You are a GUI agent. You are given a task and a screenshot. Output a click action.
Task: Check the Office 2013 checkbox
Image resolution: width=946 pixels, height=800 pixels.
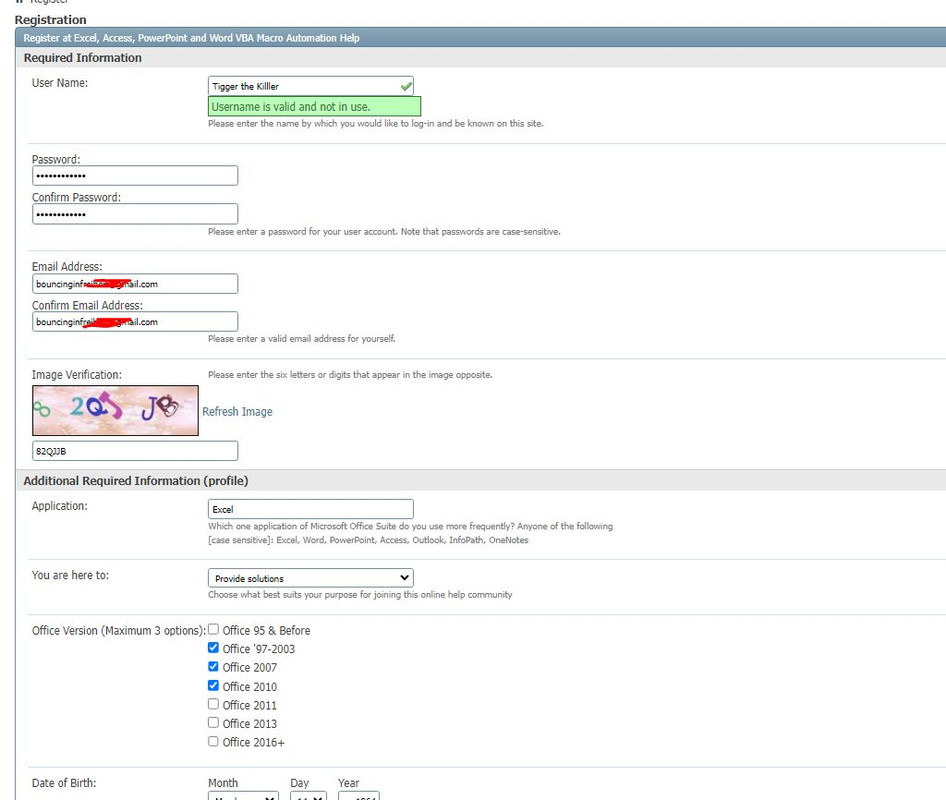point(213,723)
